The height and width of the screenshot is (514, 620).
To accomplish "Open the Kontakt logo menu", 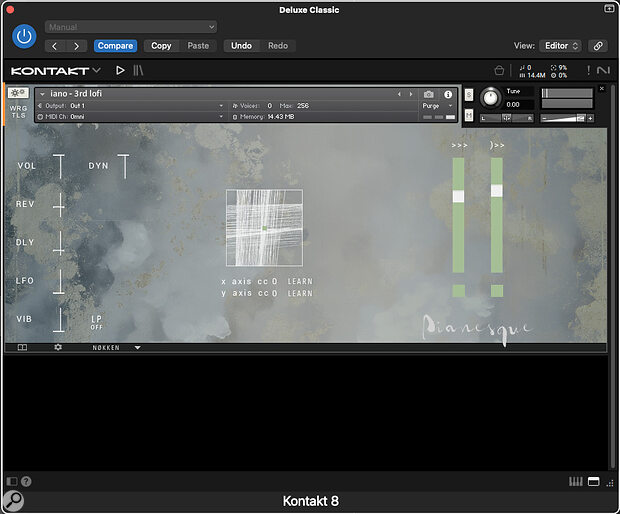I will pyautogui.click(x=55, y=71).
